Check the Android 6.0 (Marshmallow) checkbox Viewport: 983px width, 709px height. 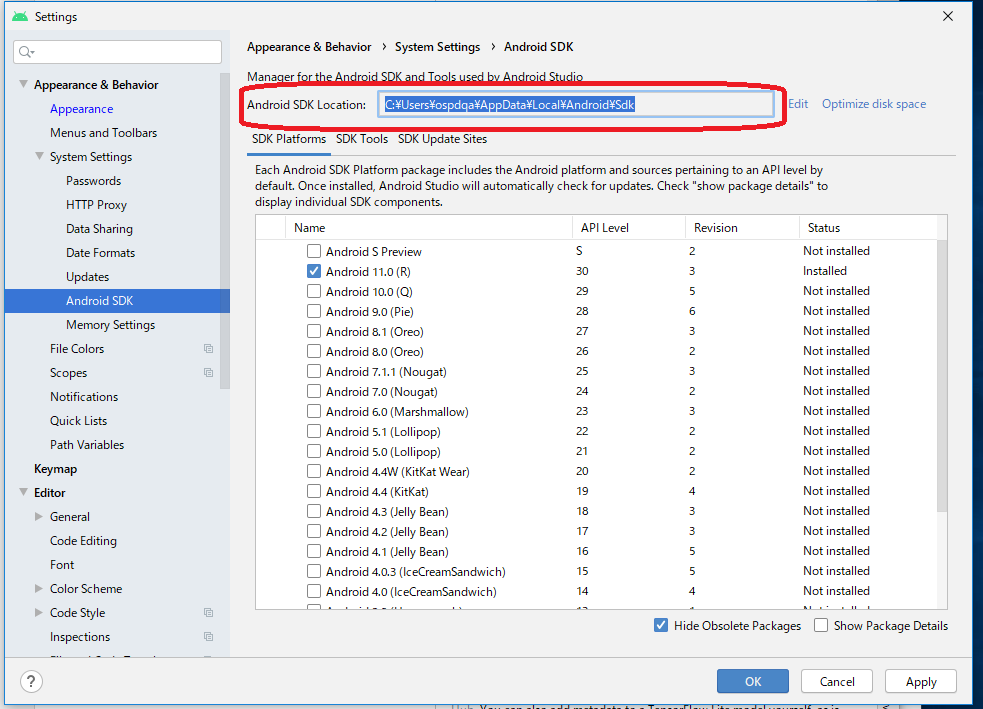313,412
